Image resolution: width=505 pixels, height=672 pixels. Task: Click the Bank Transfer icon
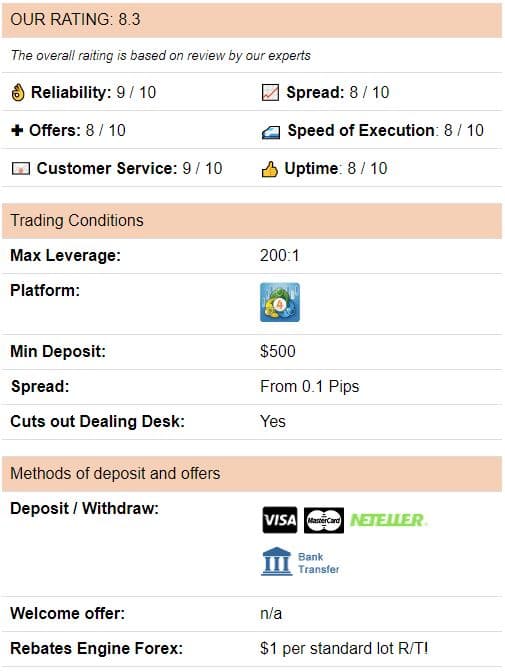point(300,562)
